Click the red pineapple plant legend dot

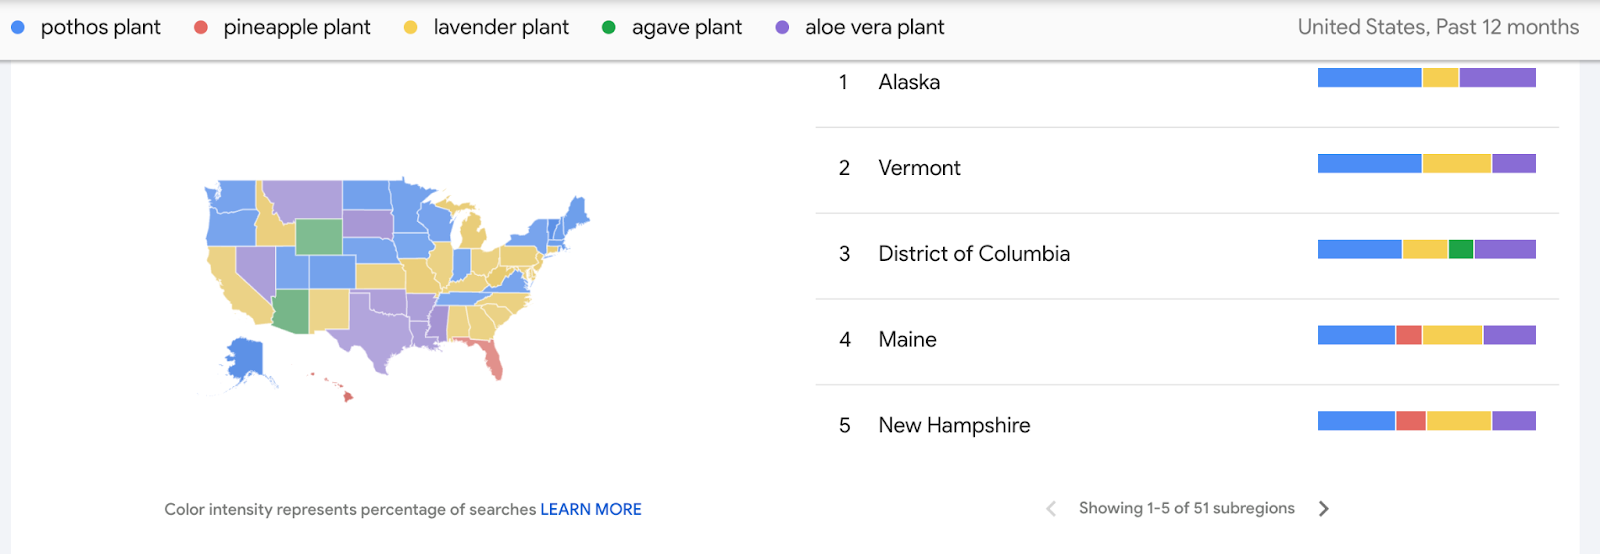tap(201, 28)
